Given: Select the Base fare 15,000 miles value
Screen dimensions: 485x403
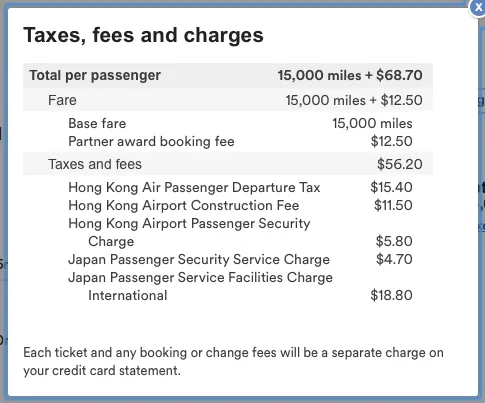Looking at the screenshot, I should (x=372, y=124).
